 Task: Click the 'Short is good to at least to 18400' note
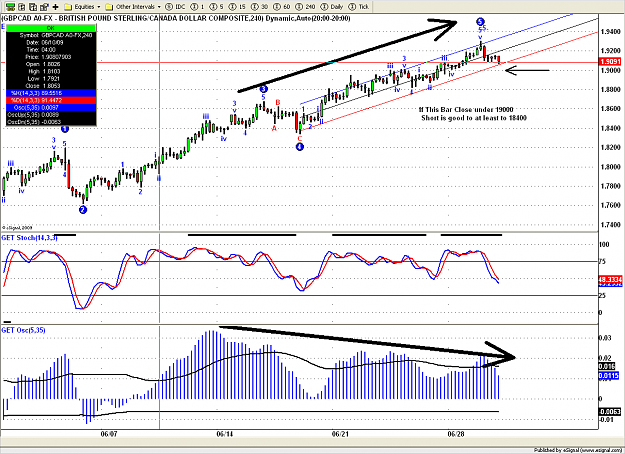pyautogui.click(x=474, y=118)
